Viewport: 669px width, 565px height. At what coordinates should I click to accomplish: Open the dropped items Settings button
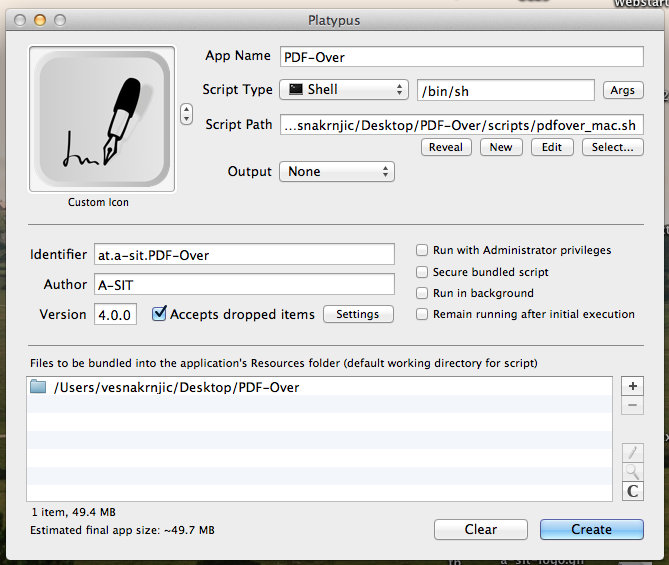coord(358,314)
